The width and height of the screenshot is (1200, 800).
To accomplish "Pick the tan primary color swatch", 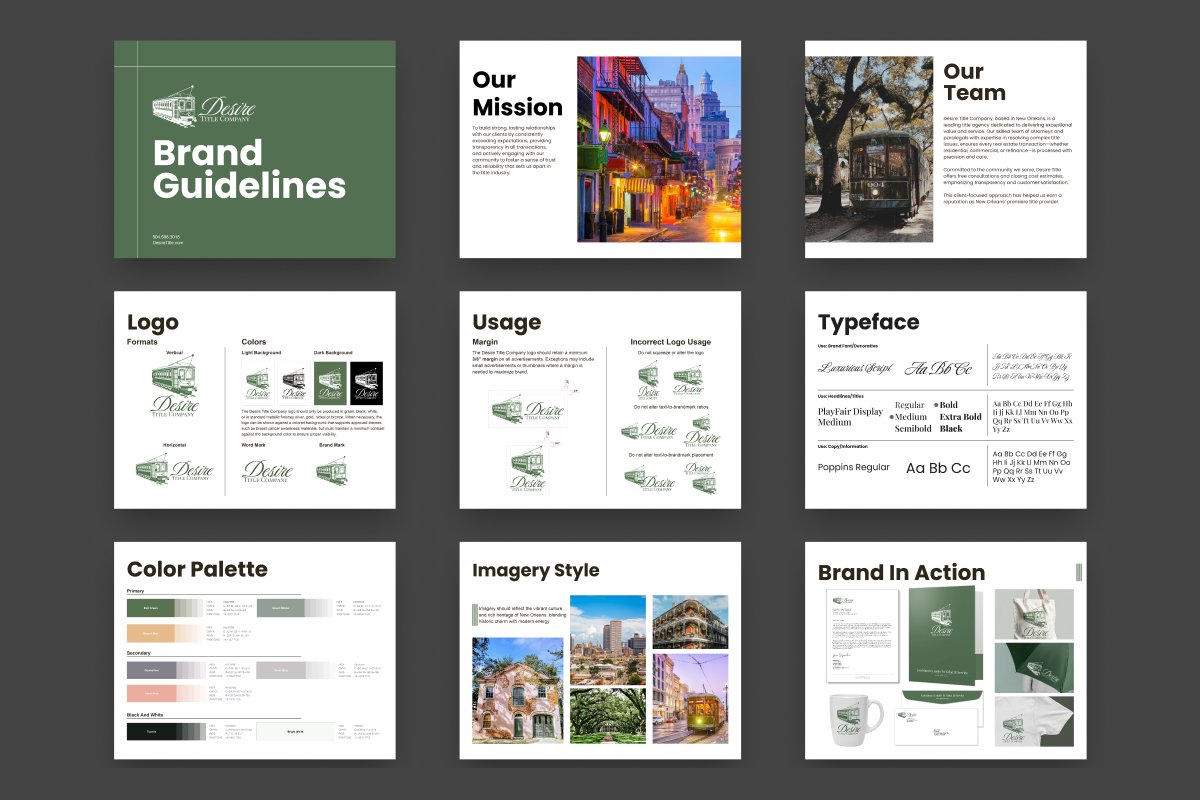I will [x=150, y=633].
